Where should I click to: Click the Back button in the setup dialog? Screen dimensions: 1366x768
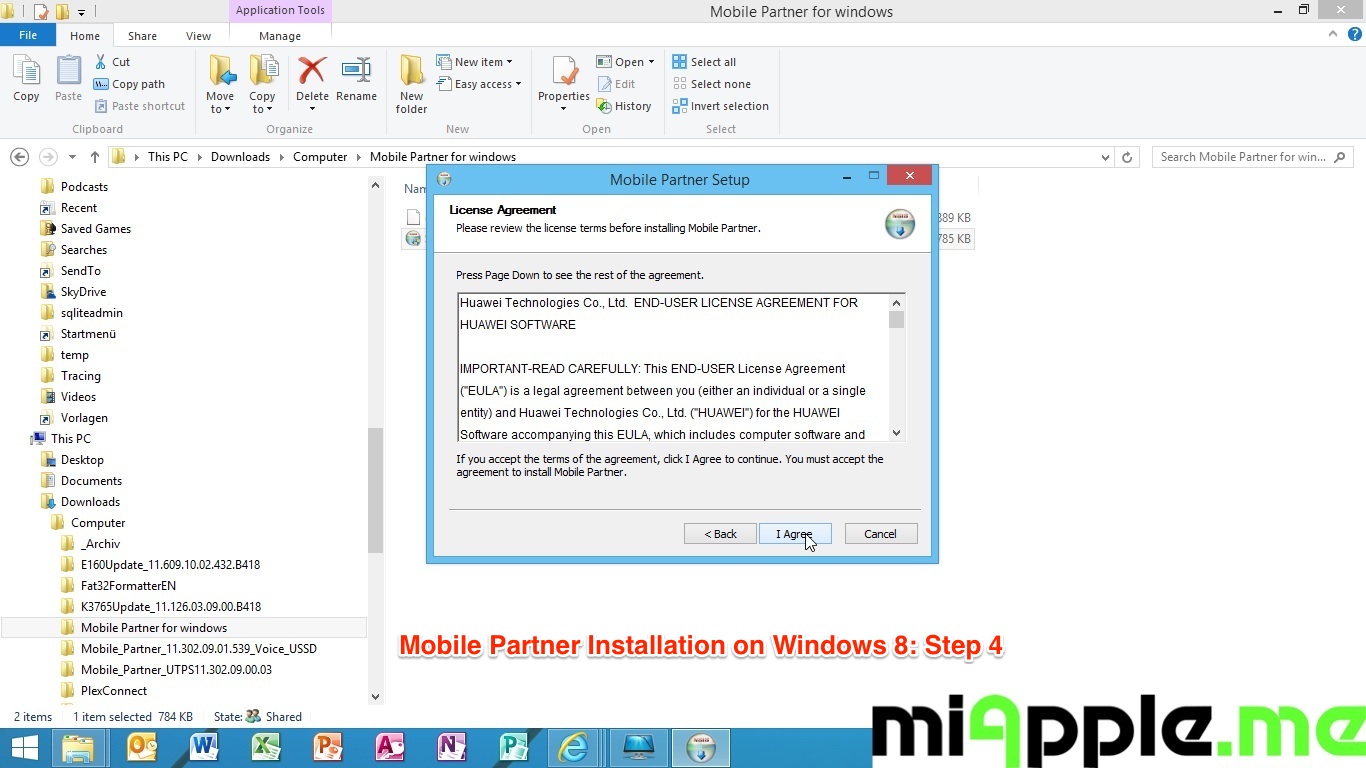[x=720, y=534]
